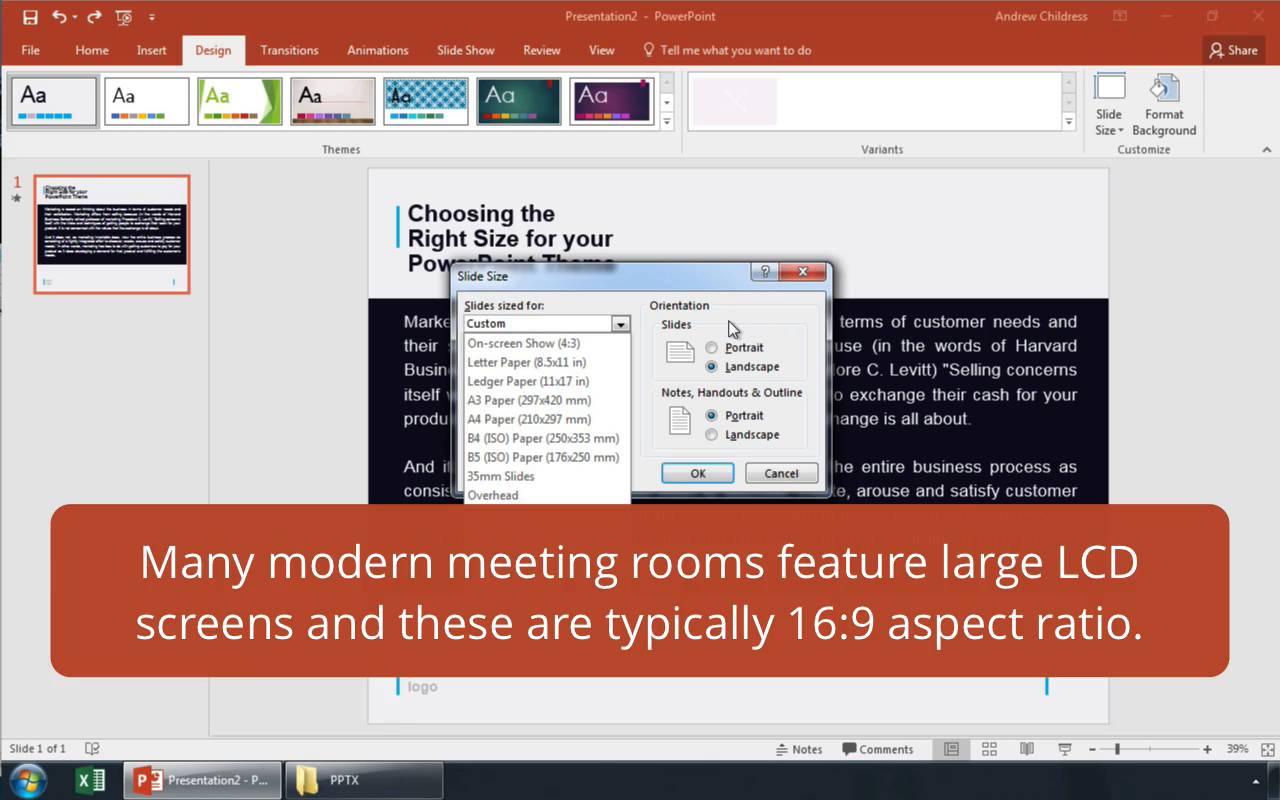Open Help in Slide Size dialog
This screenshot has width=1280, height=800.
765,272
